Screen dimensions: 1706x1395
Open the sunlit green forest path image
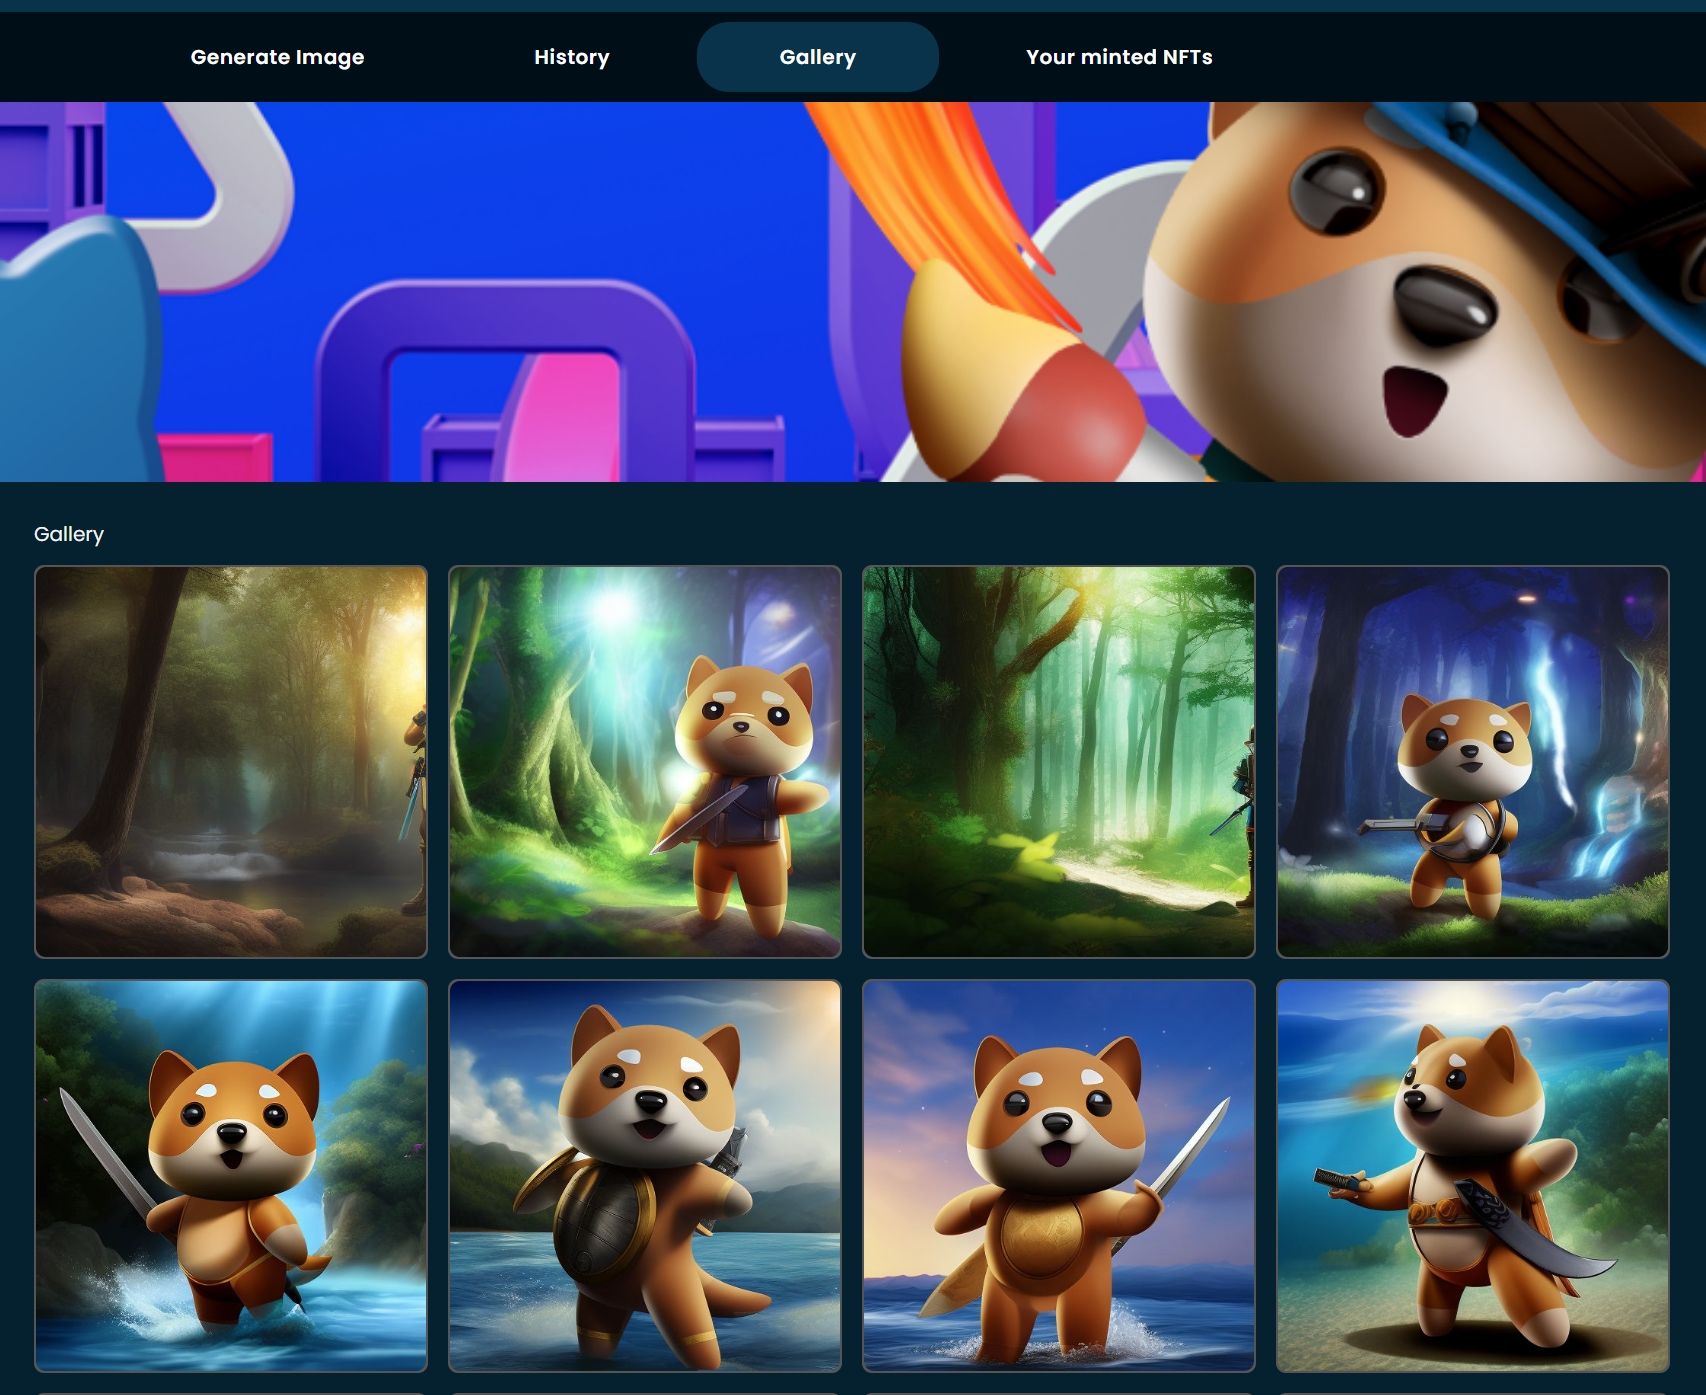click(x=1058, y=762)
